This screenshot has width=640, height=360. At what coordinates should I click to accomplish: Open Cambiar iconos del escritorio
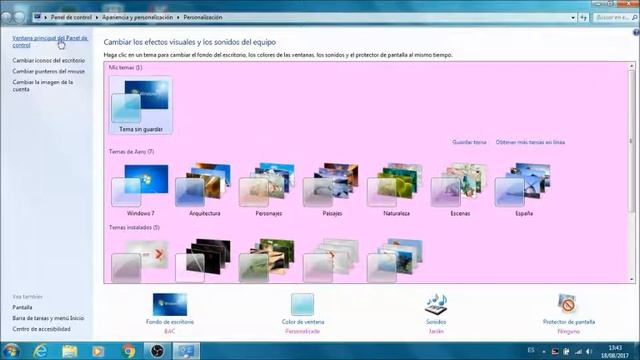coord(49,60)
